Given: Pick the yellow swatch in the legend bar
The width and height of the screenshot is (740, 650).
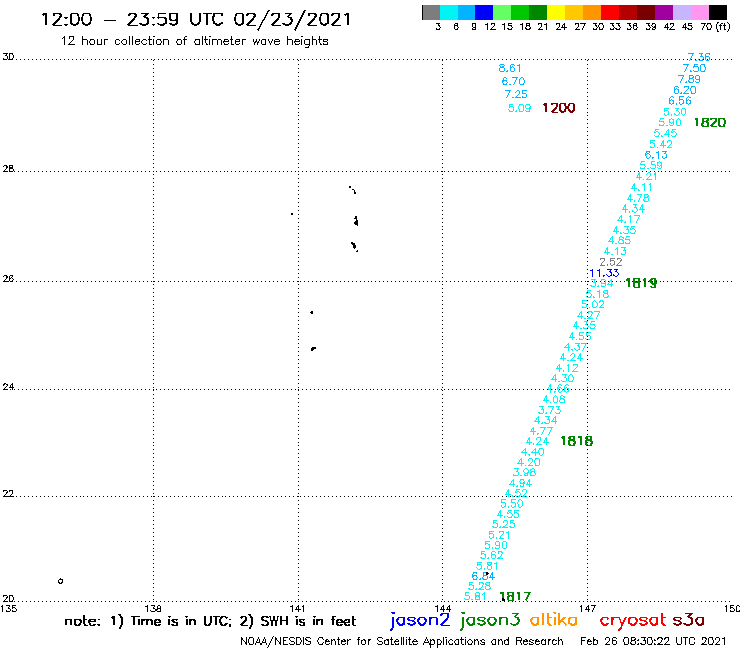Looking at the screenshot, I should click(x=556, y=12).
